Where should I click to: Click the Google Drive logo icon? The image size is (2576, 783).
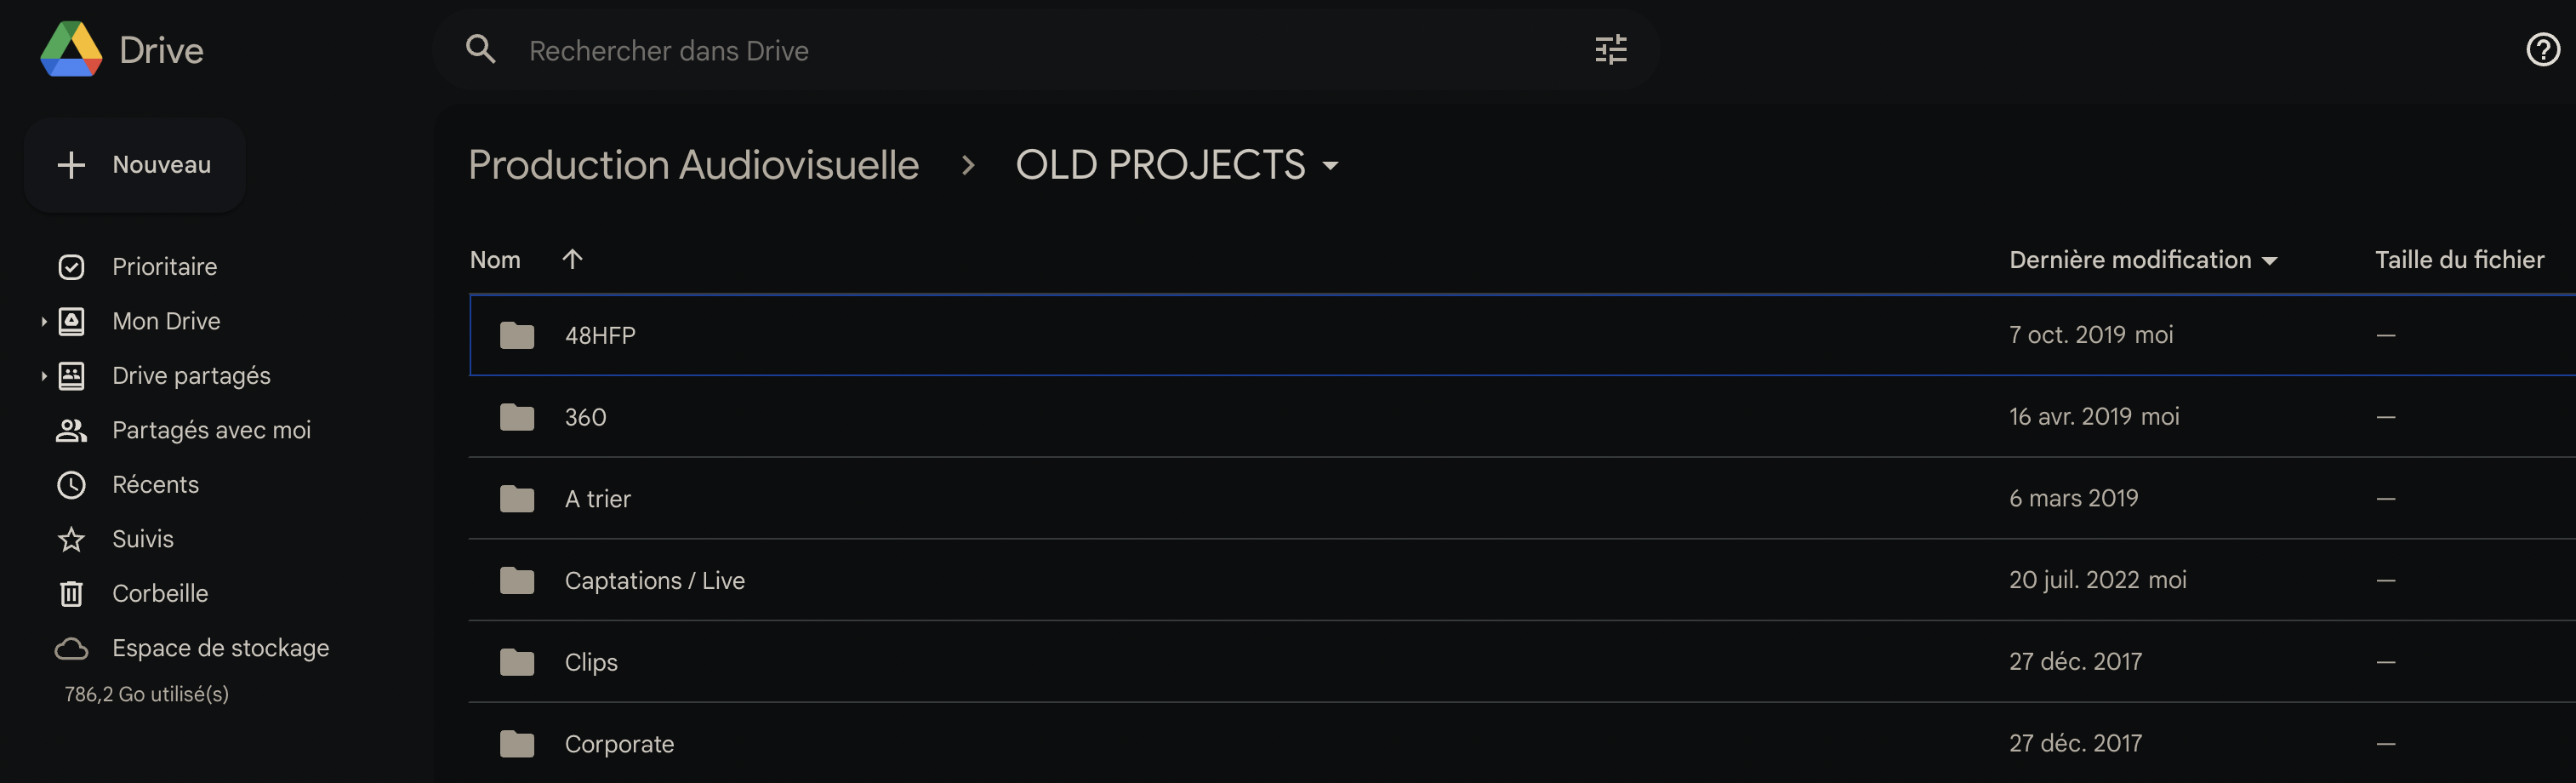(x=71, y=49)
